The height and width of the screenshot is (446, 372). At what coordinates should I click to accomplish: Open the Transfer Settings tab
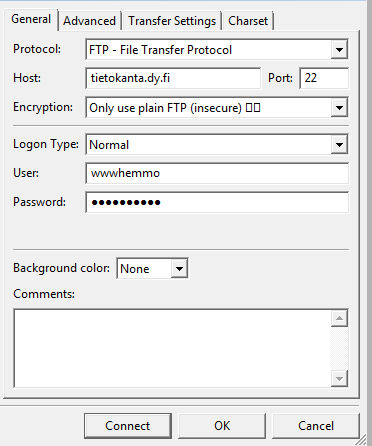(172, 21)
